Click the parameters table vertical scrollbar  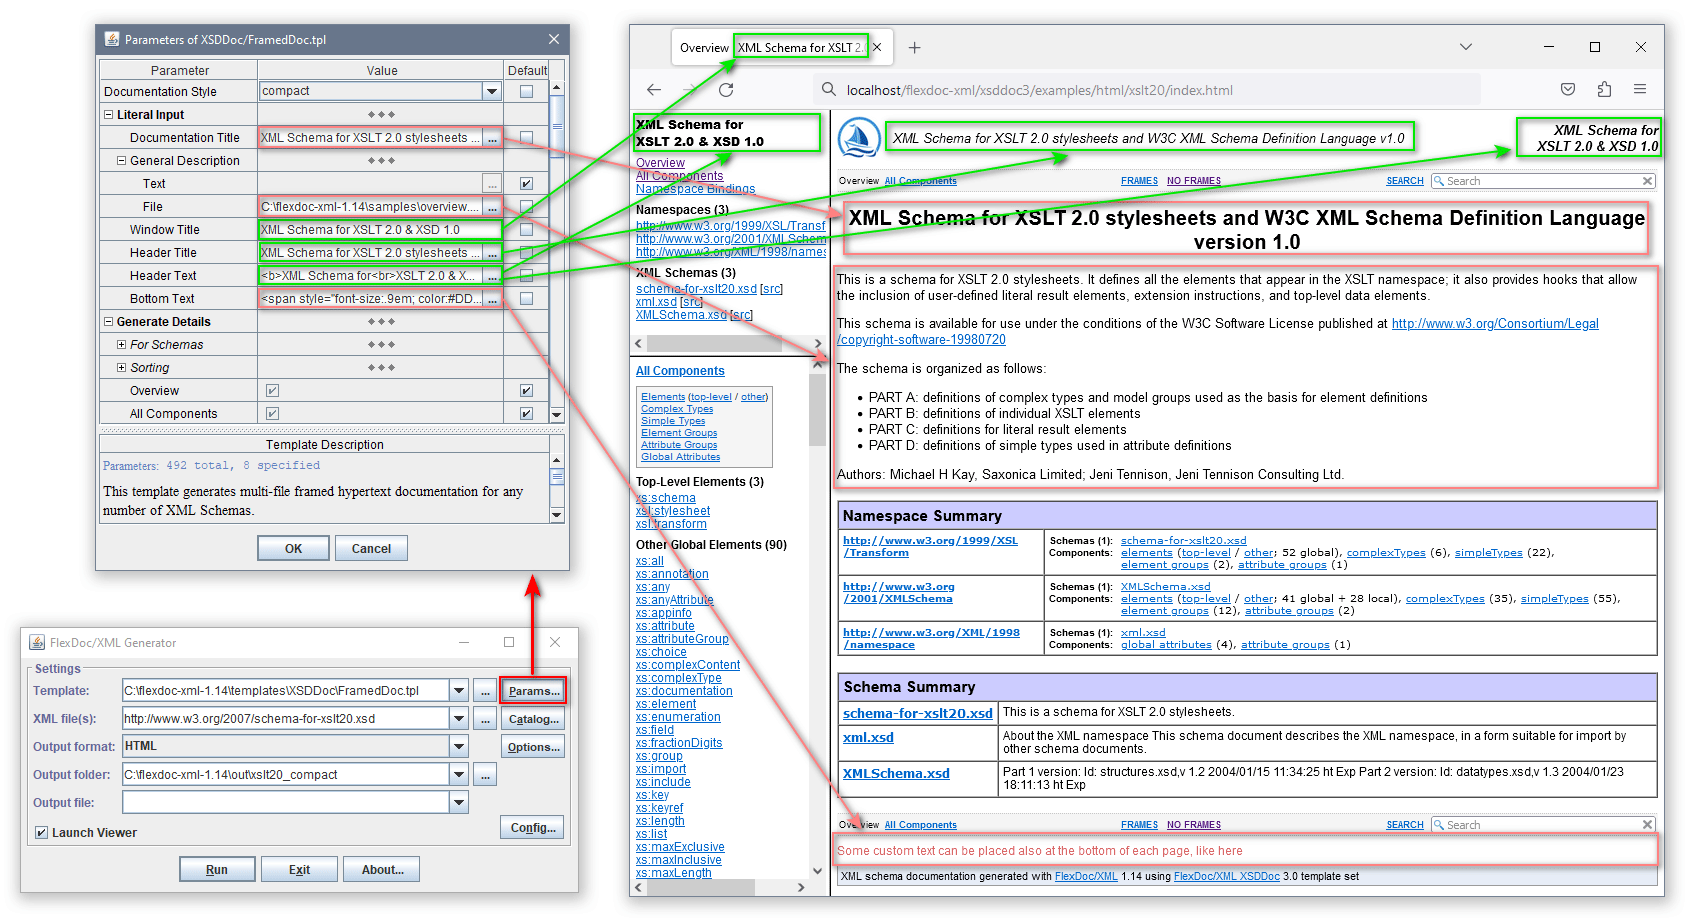point(557,250)
